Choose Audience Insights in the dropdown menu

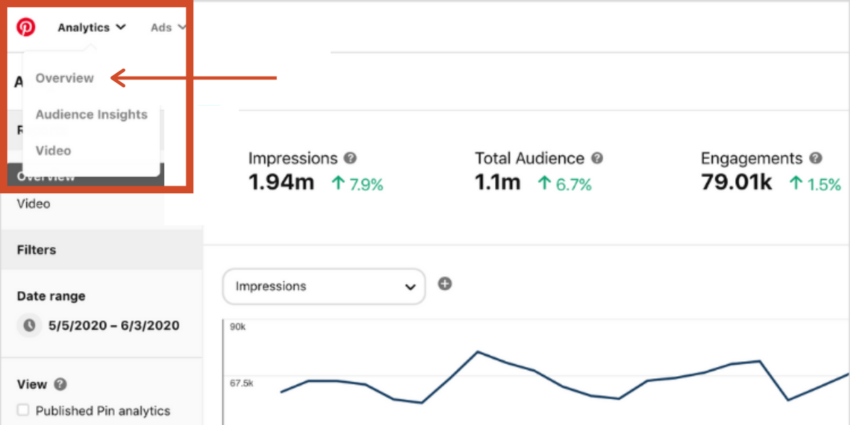[91, 115]
